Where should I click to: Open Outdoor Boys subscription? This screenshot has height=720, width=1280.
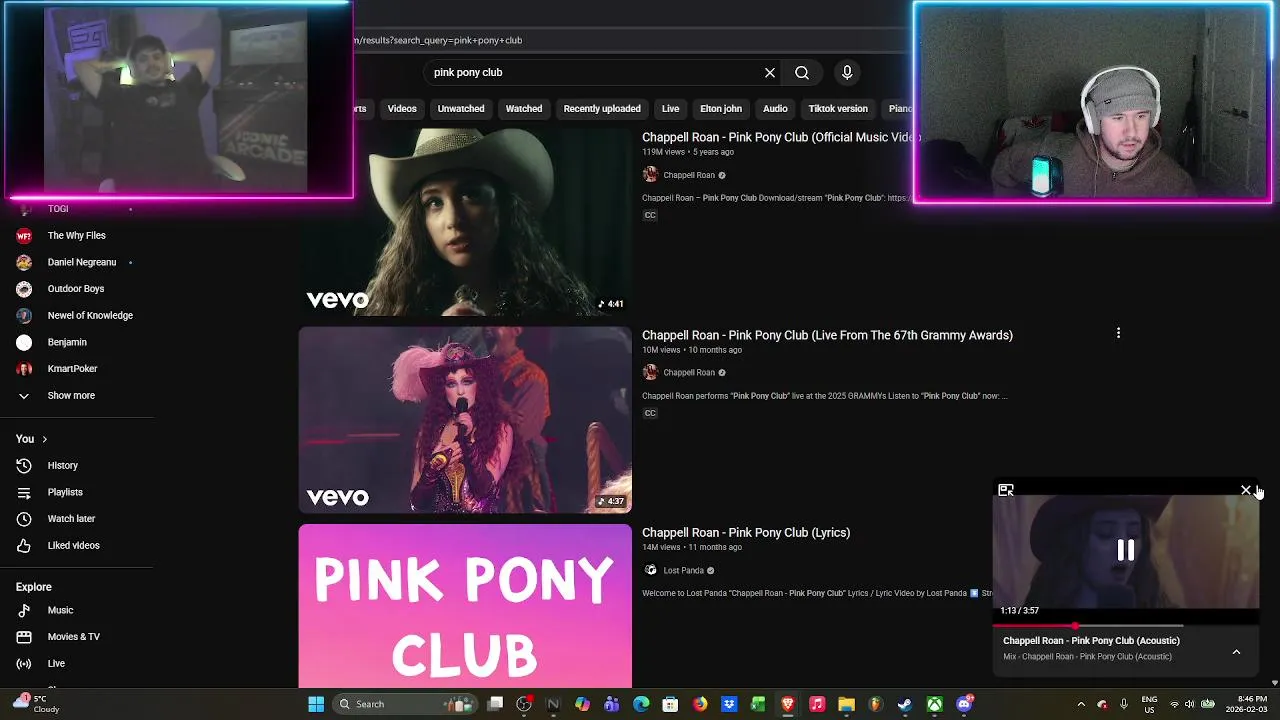tap(77, 289)
